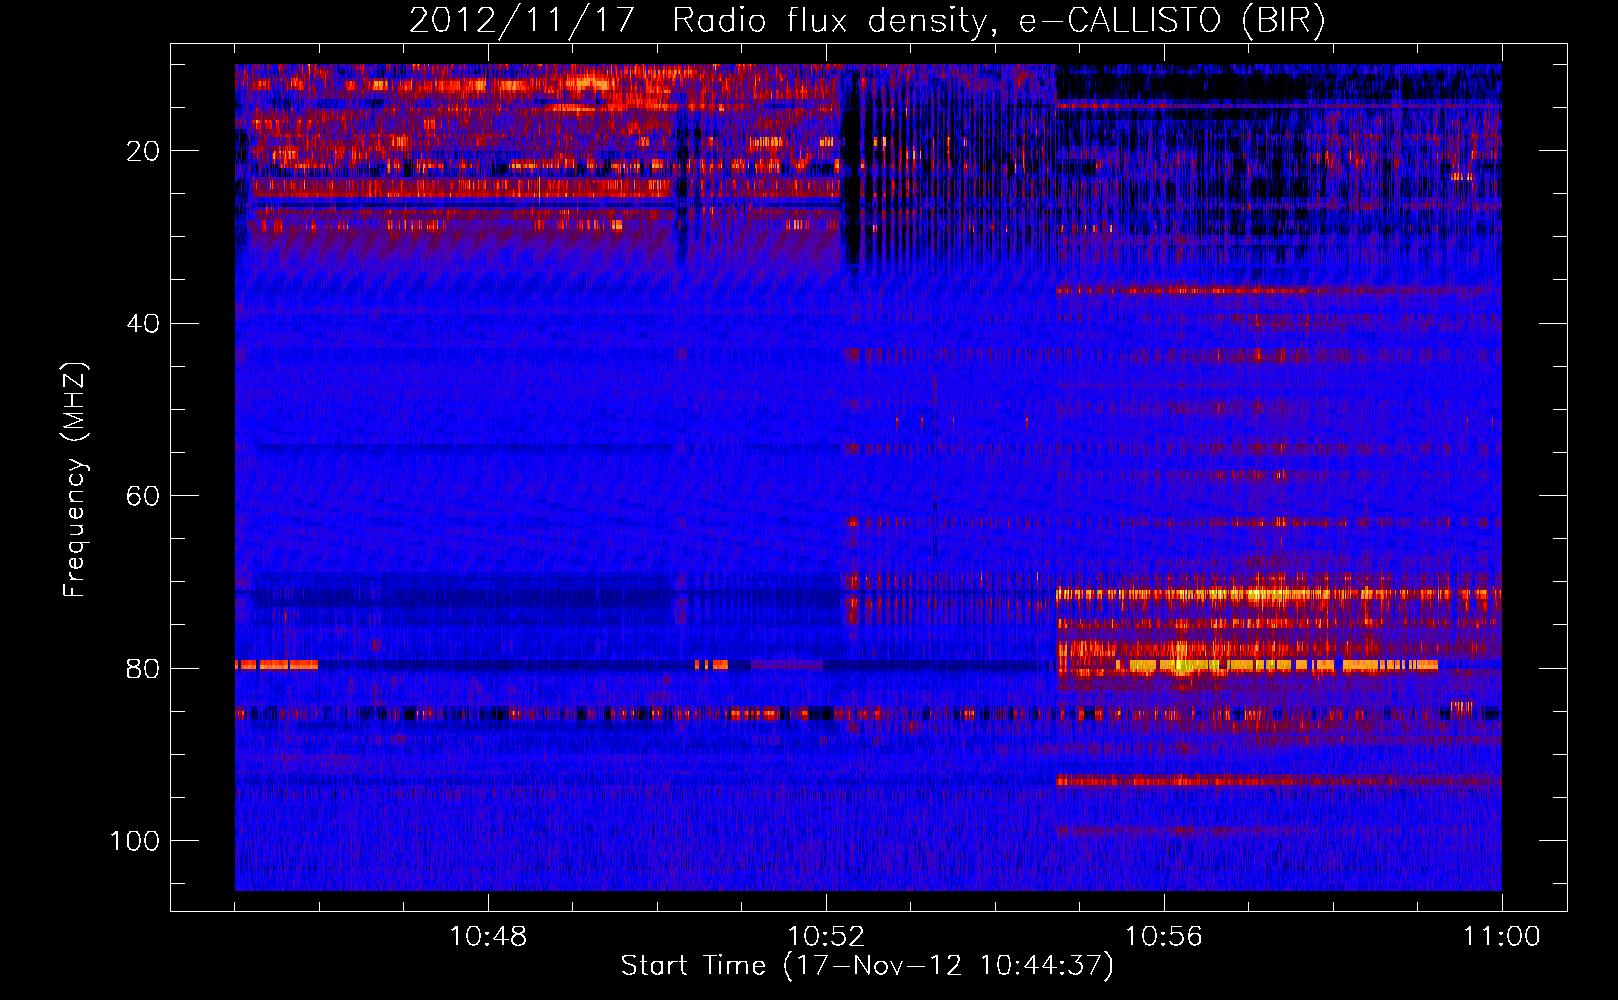
Task: Click the 11:00 time tick label
Action: [x=1502, y=937]
